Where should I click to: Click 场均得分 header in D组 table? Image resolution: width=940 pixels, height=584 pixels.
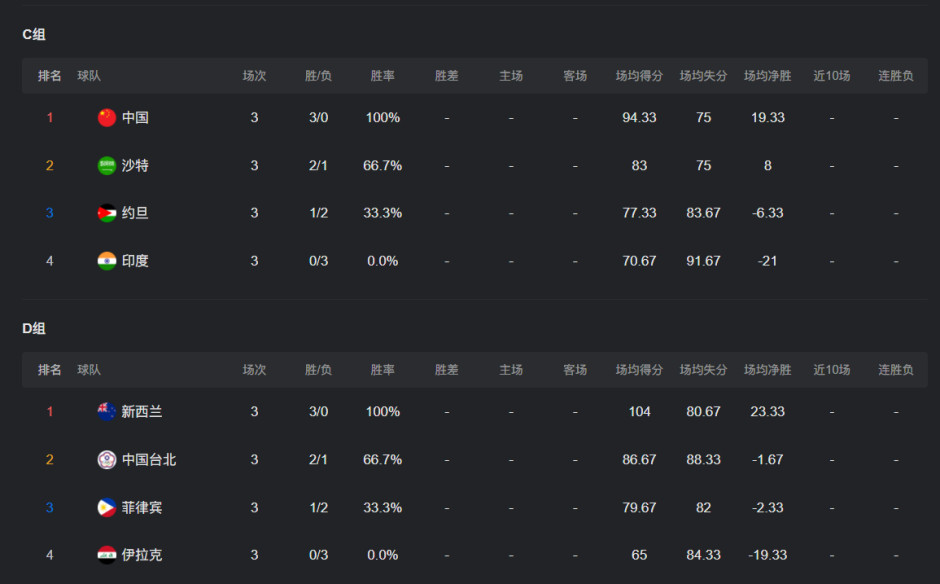click(x=639, y=370)
